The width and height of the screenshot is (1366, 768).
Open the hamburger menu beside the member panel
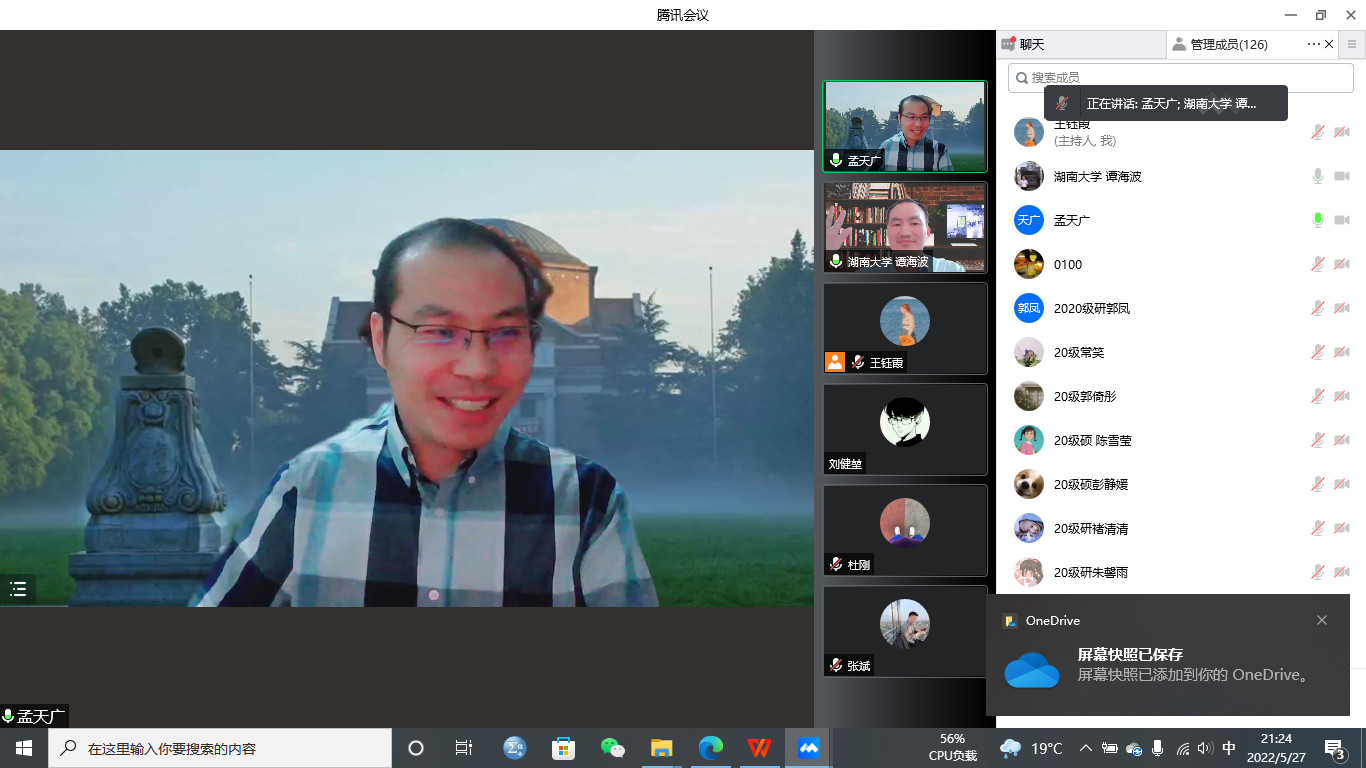tap(1352, 44)
